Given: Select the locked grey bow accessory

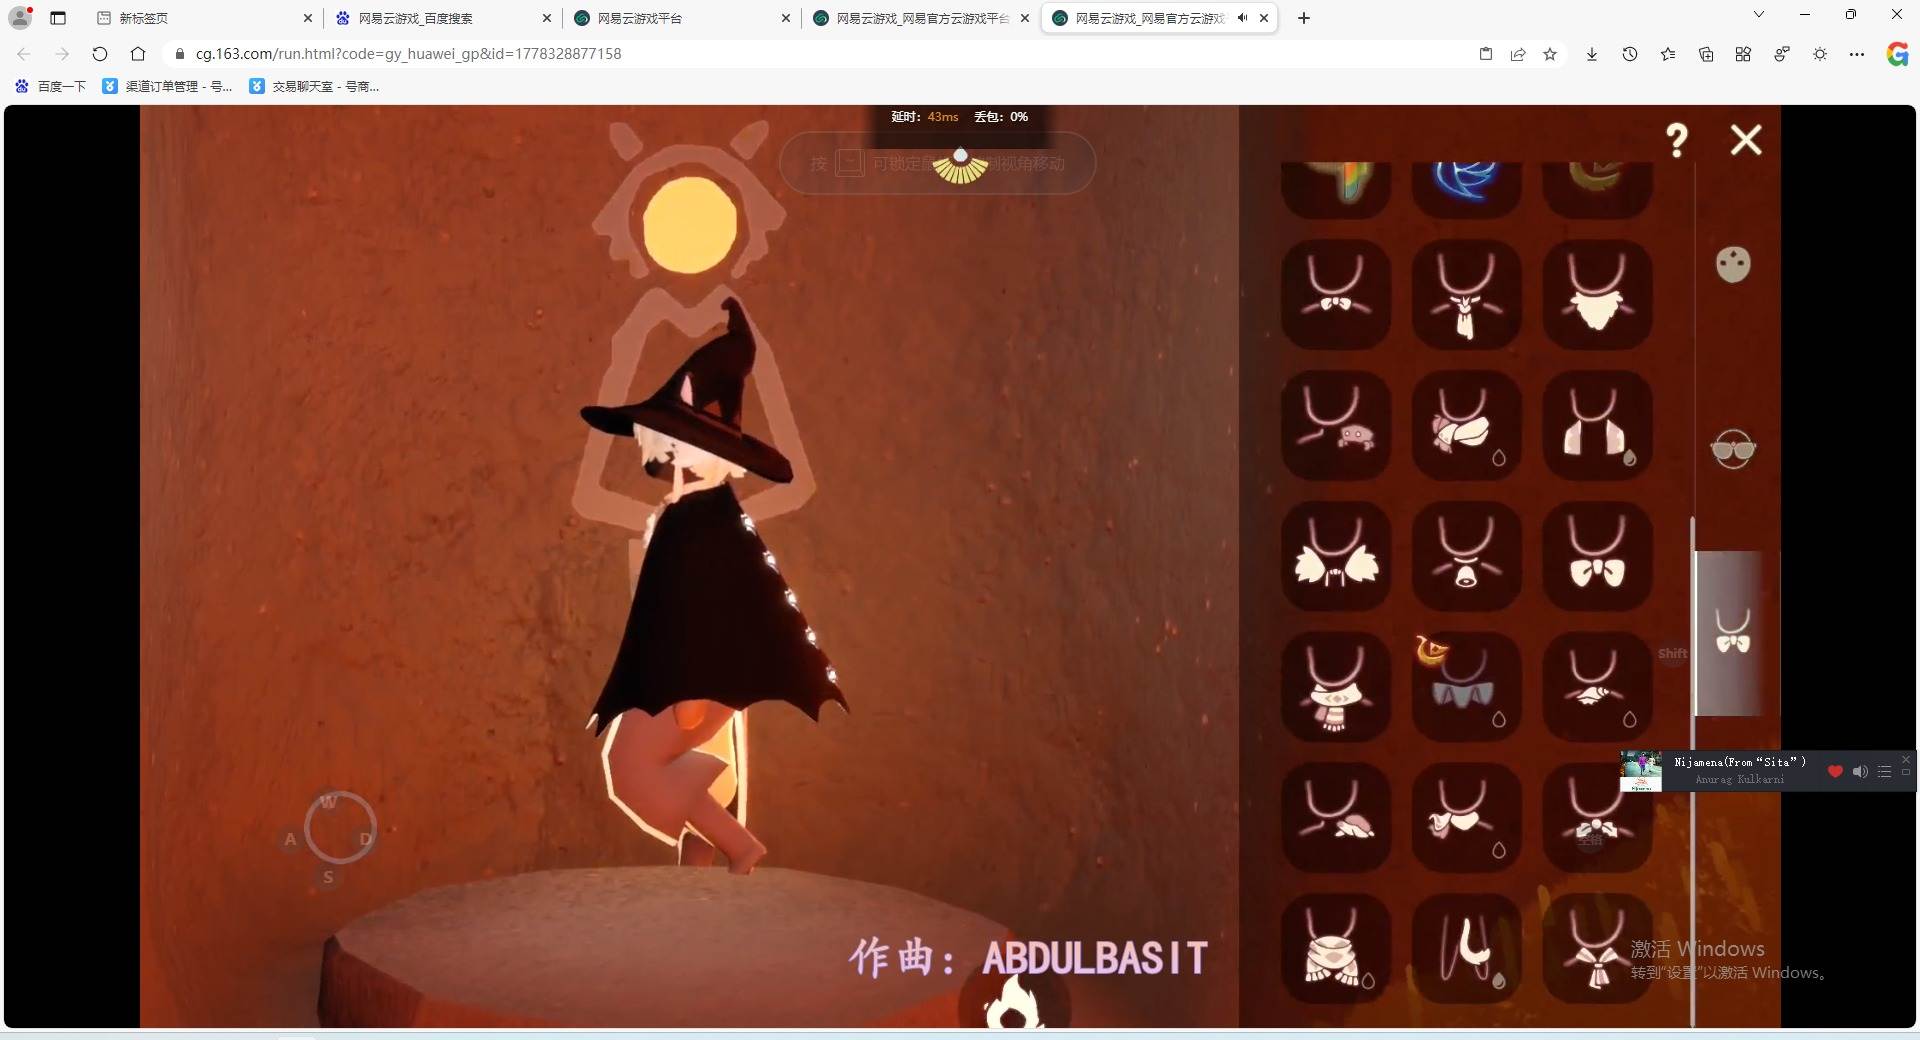Looking at the screenshot, I should click(1466, 687).
